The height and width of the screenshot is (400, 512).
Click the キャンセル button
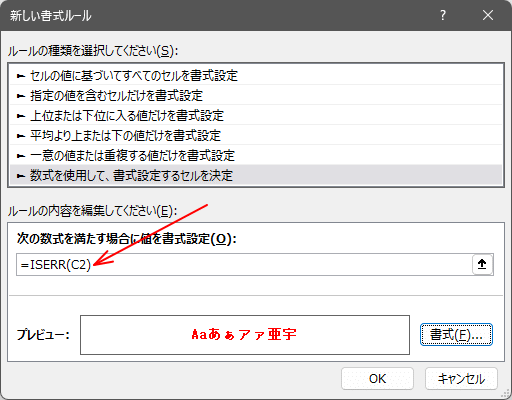461,379
